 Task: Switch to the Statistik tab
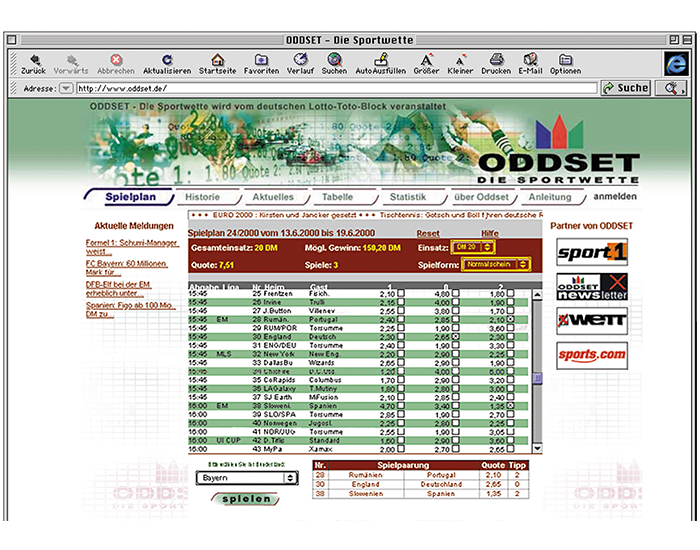408,197
